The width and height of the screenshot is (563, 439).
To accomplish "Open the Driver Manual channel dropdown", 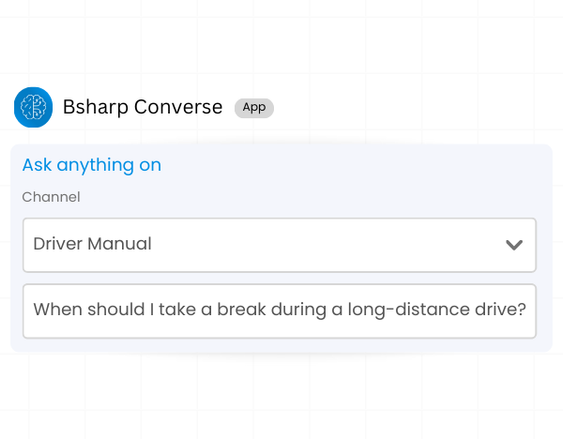I will (279, 245).
